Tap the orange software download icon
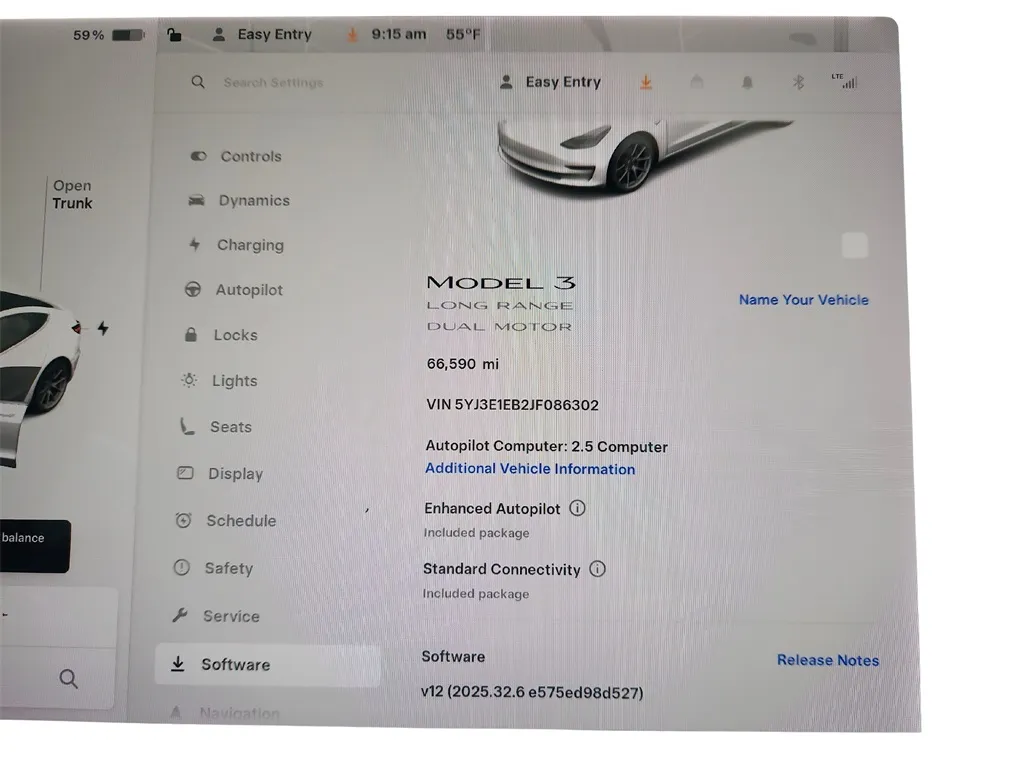 [646, 82]
